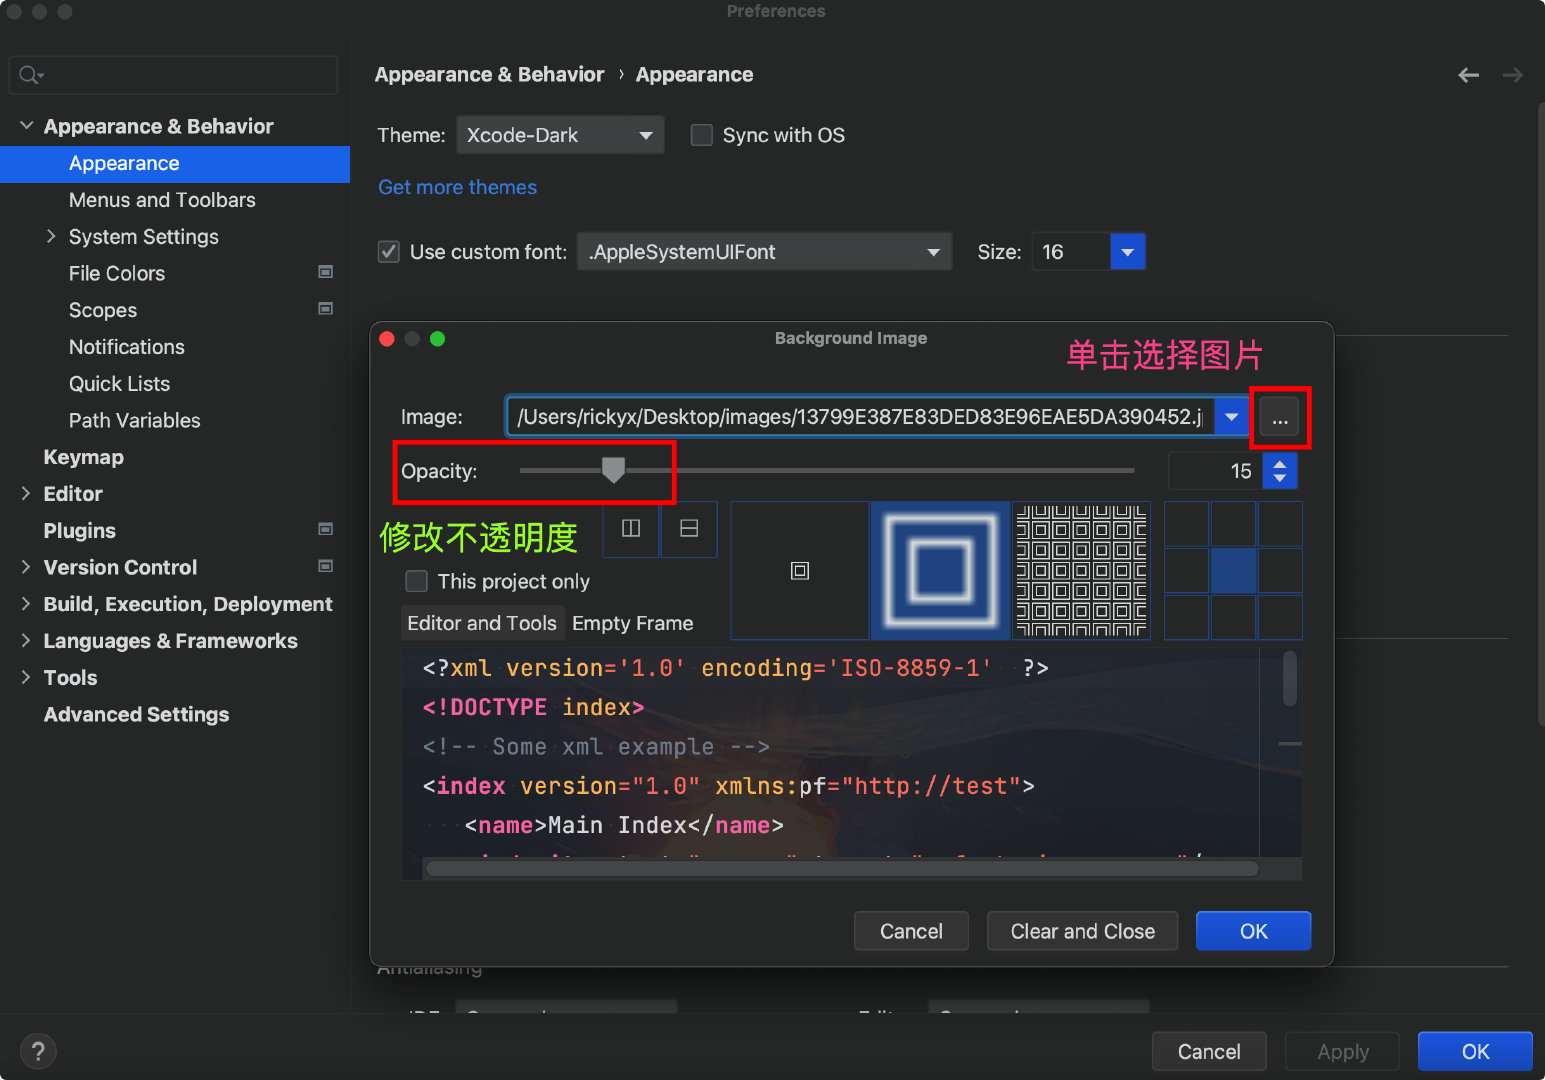Click the opacity value field showing 15
This screenshot has height=1080, width=1545.
point(1215,471)
